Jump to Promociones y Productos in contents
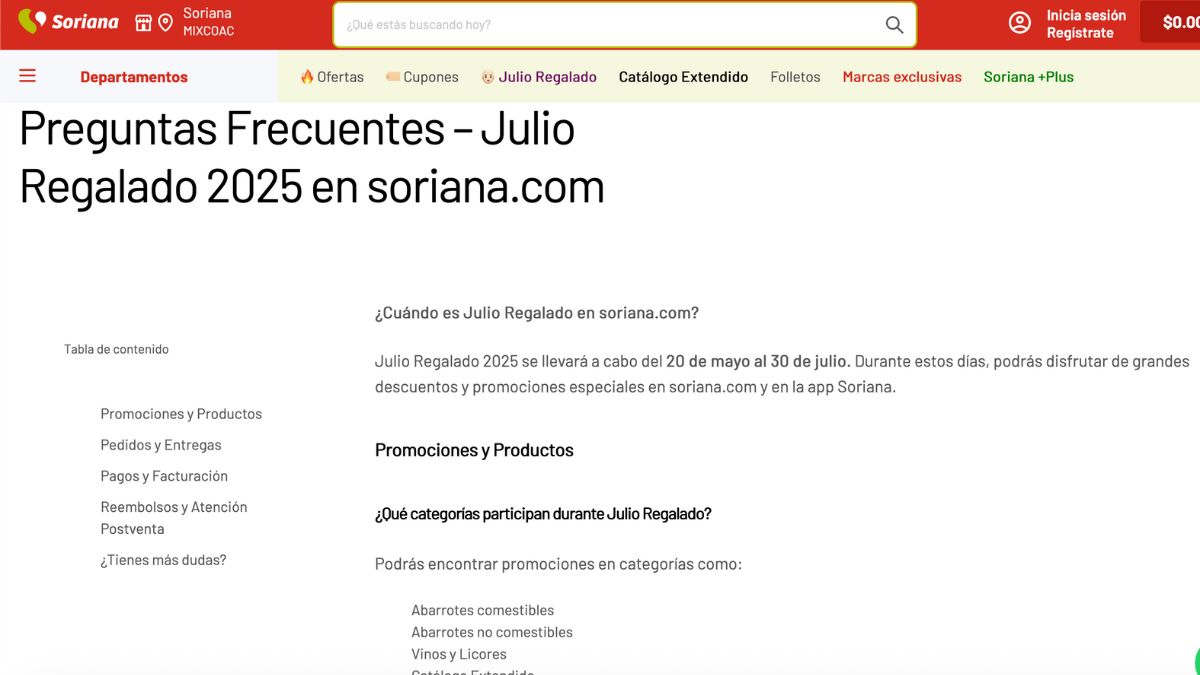Viewport: 1200px width, 675px height. 181,414
